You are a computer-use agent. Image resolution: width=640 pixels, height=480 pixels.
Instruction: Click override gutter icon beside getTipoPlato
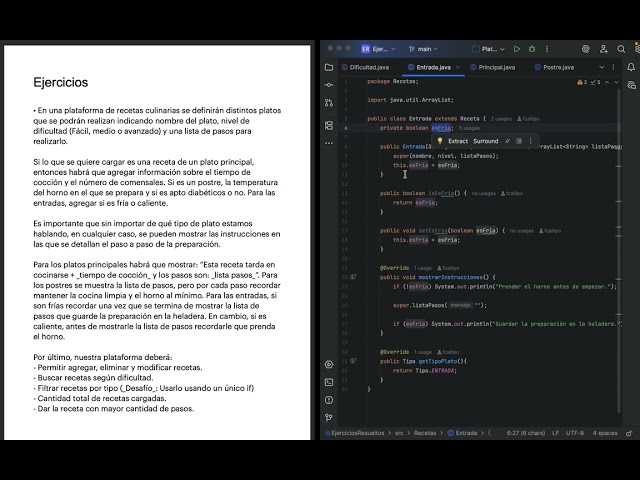[353, 361]
